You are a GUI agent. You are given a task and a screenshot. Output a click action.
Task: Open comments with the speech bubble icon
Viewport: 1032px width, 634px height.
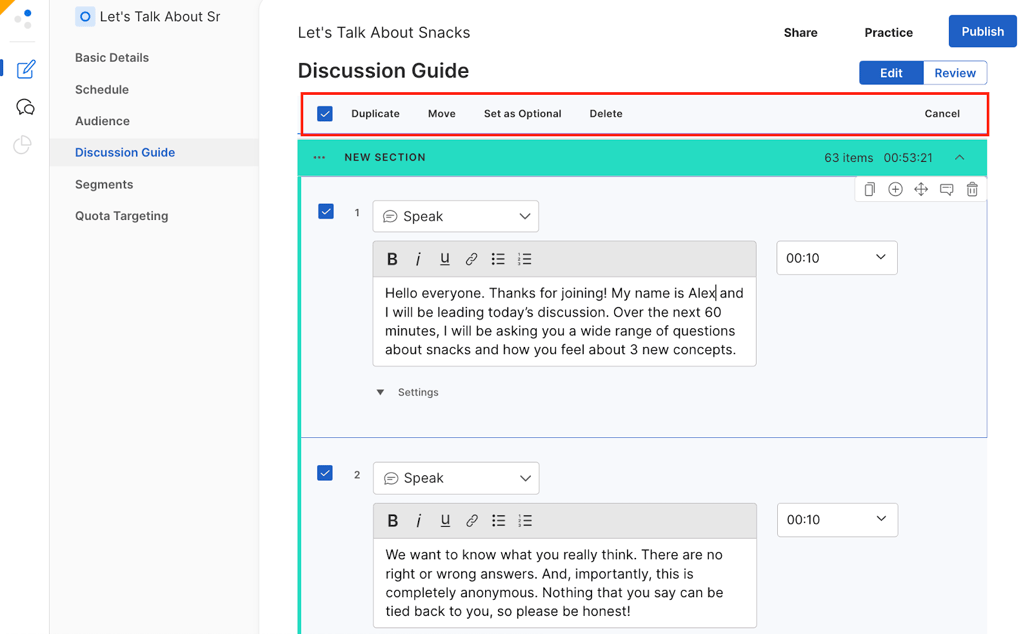(947, 189)
